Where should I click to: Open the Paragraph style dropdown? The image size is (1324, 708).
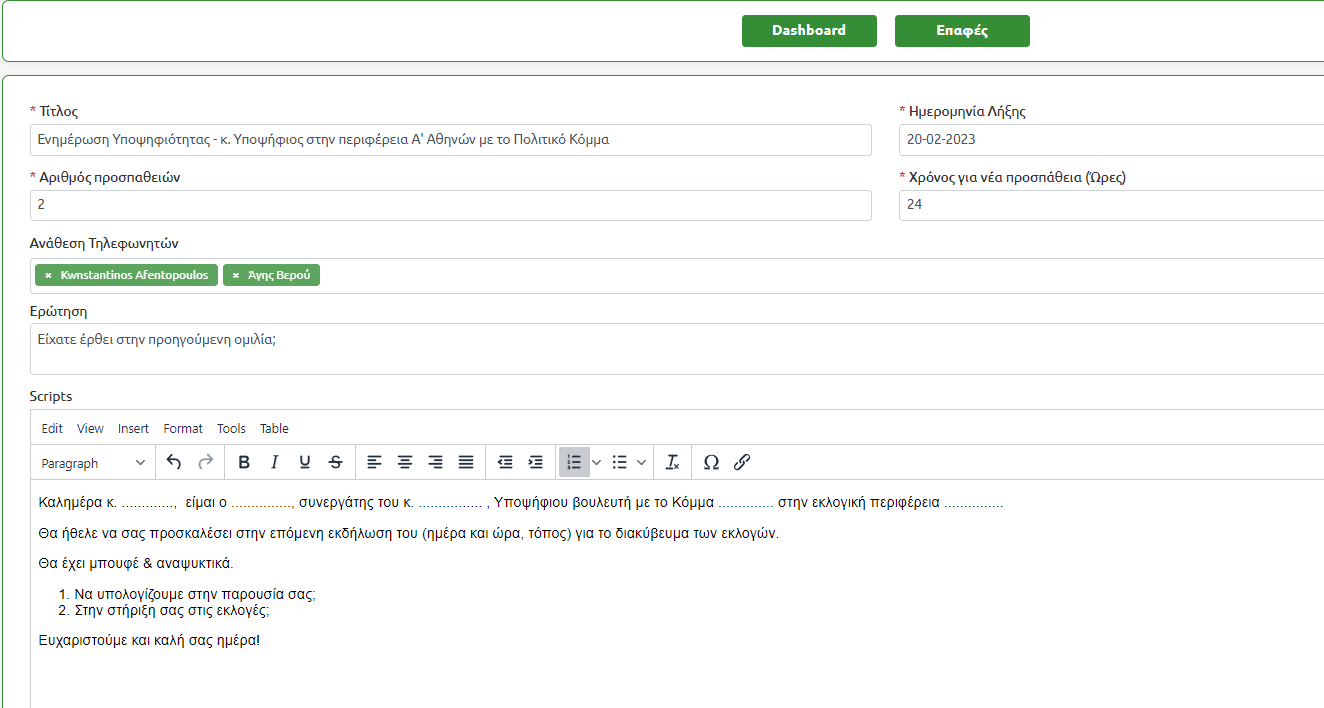93,463
